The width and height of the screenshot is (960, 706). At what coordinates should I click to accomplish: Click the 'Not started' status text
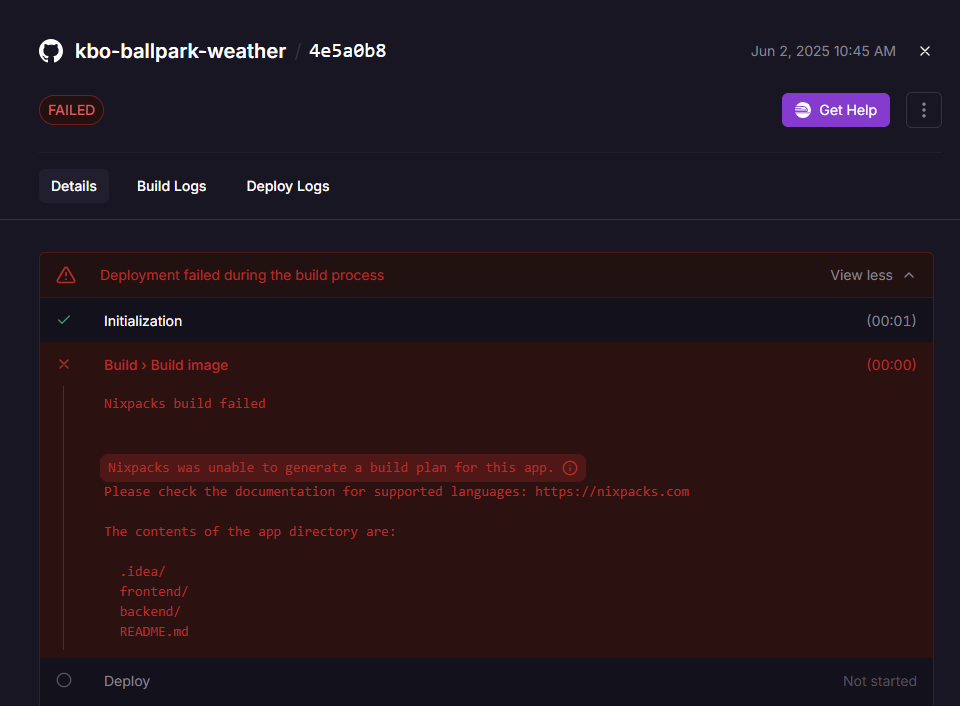(880, 681)
